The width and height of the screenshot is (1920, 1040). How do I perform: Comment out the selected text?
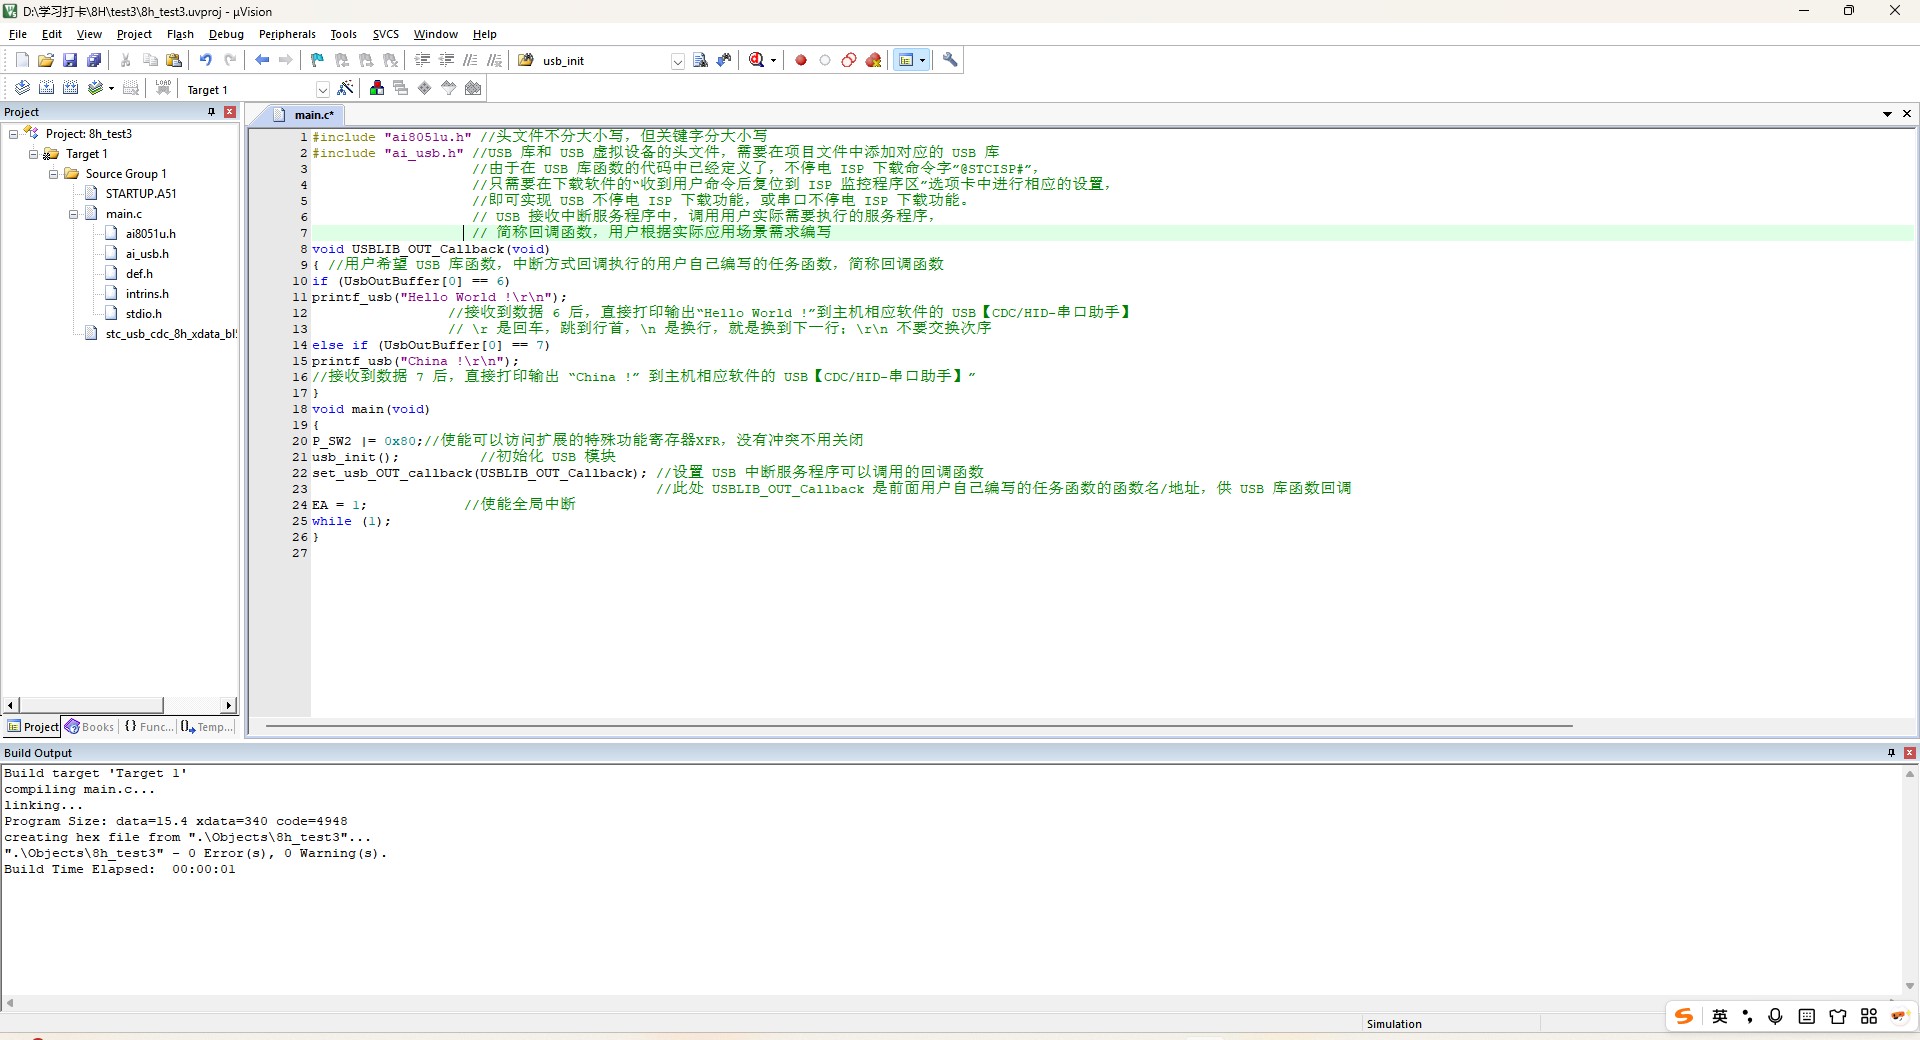click(470, 60)
